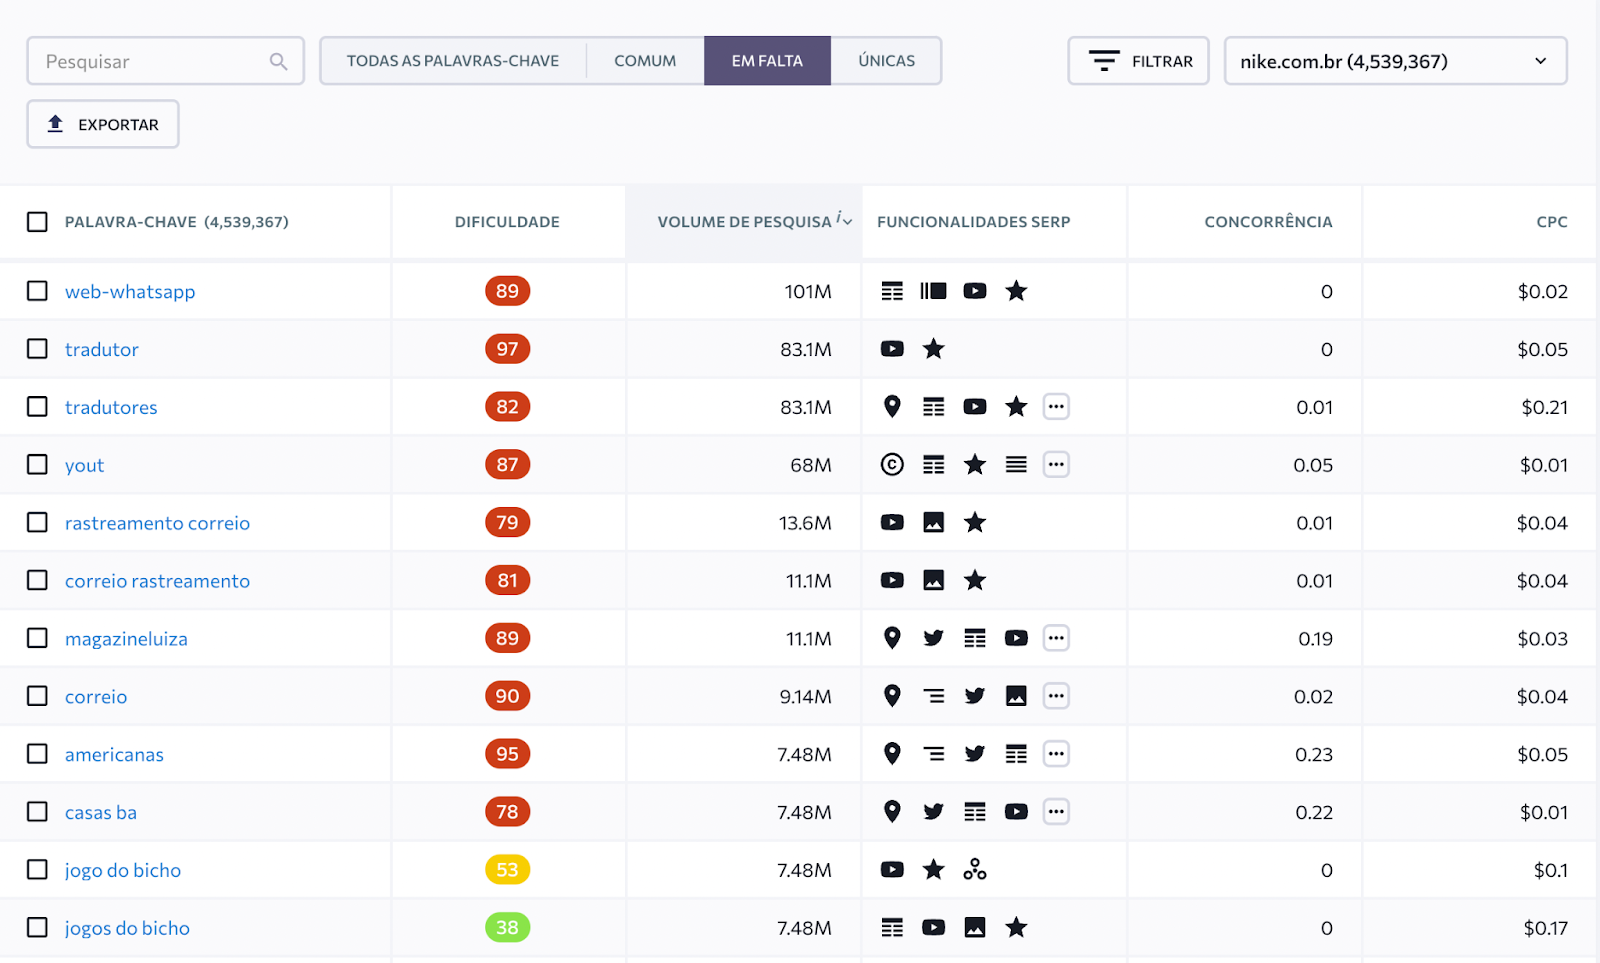Click the Dificuldade column header
1600x963 pixels.
[x=507, y=222]
